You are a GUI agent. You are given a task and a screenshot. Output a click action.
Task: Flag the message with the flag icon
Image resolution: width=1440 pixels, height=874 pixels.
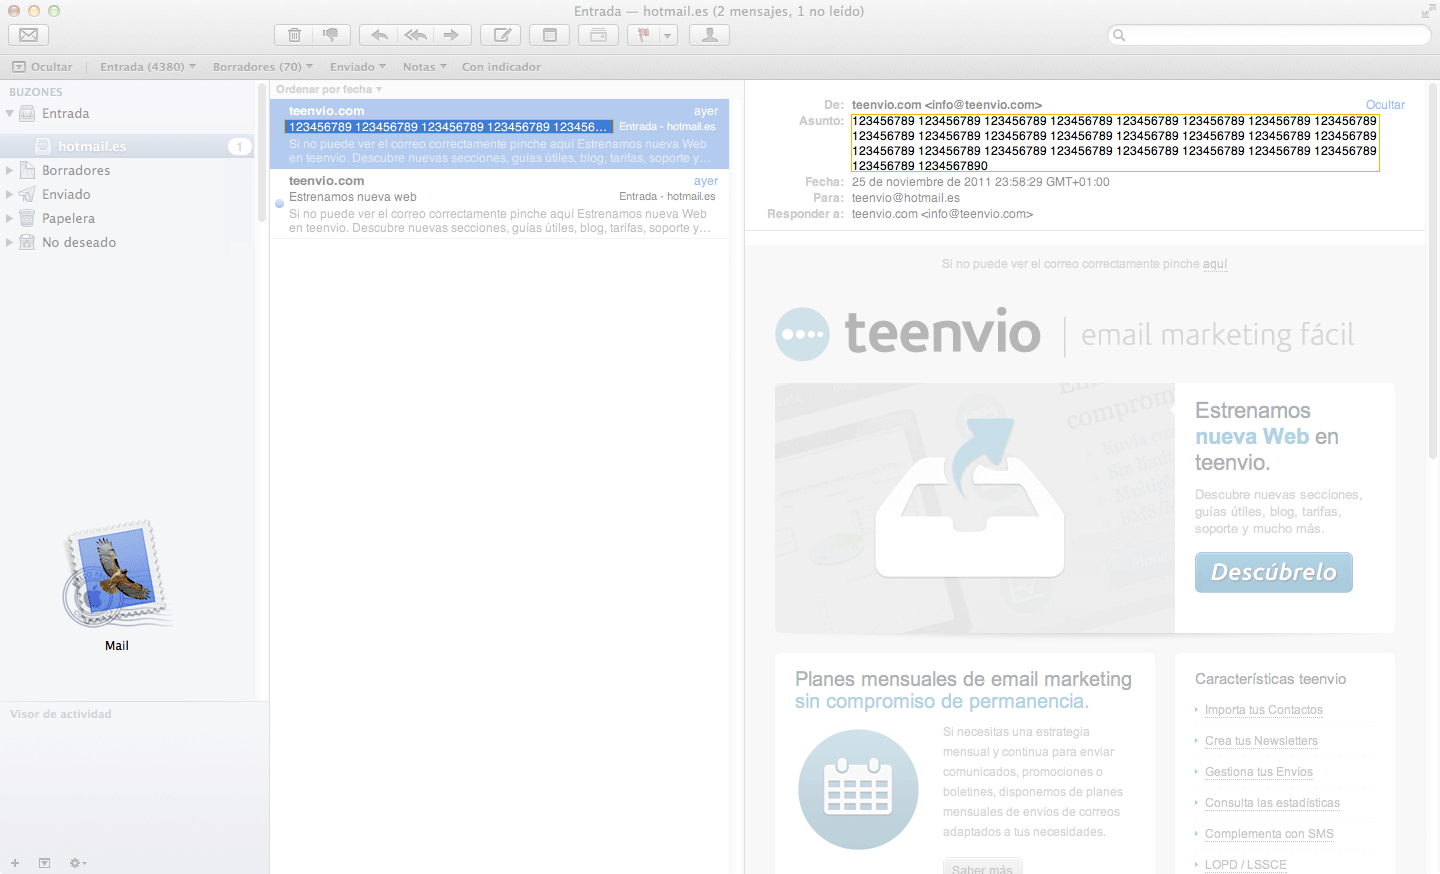643,35
